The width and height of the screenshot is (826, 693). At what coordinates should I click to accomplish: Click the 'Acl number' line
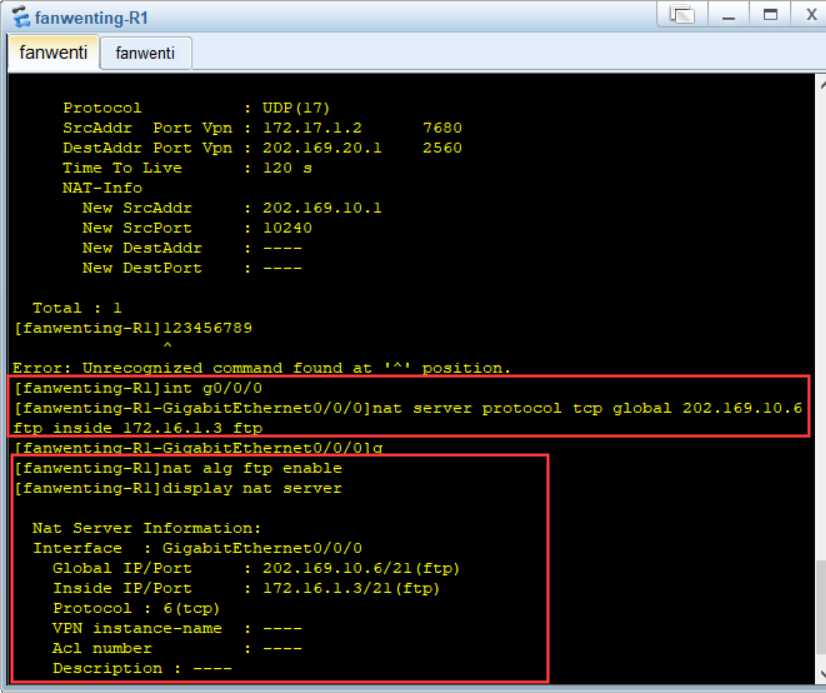coord(178,648)
